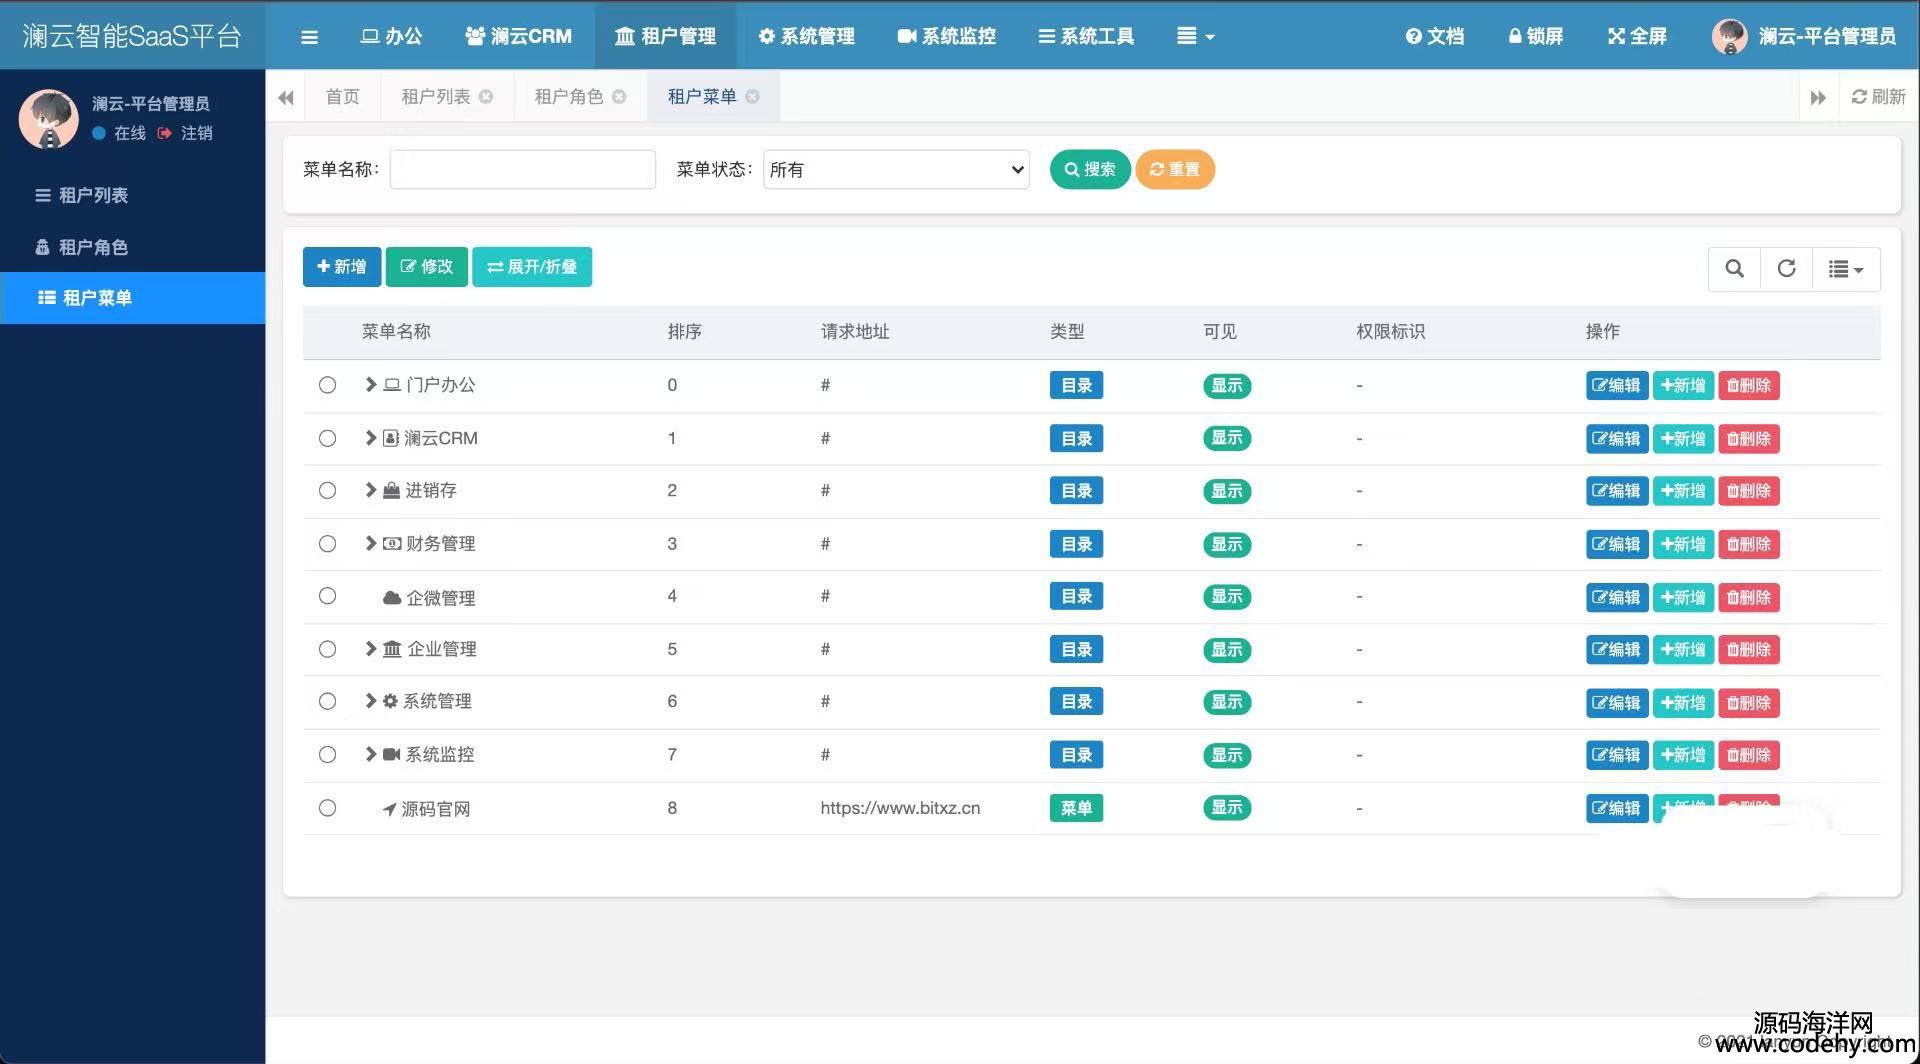Image resolution: width=1920 pixels, height=1064 pixels.
Task: Expand the 澜云CRM tree row
Action: [x=371, y=438]
